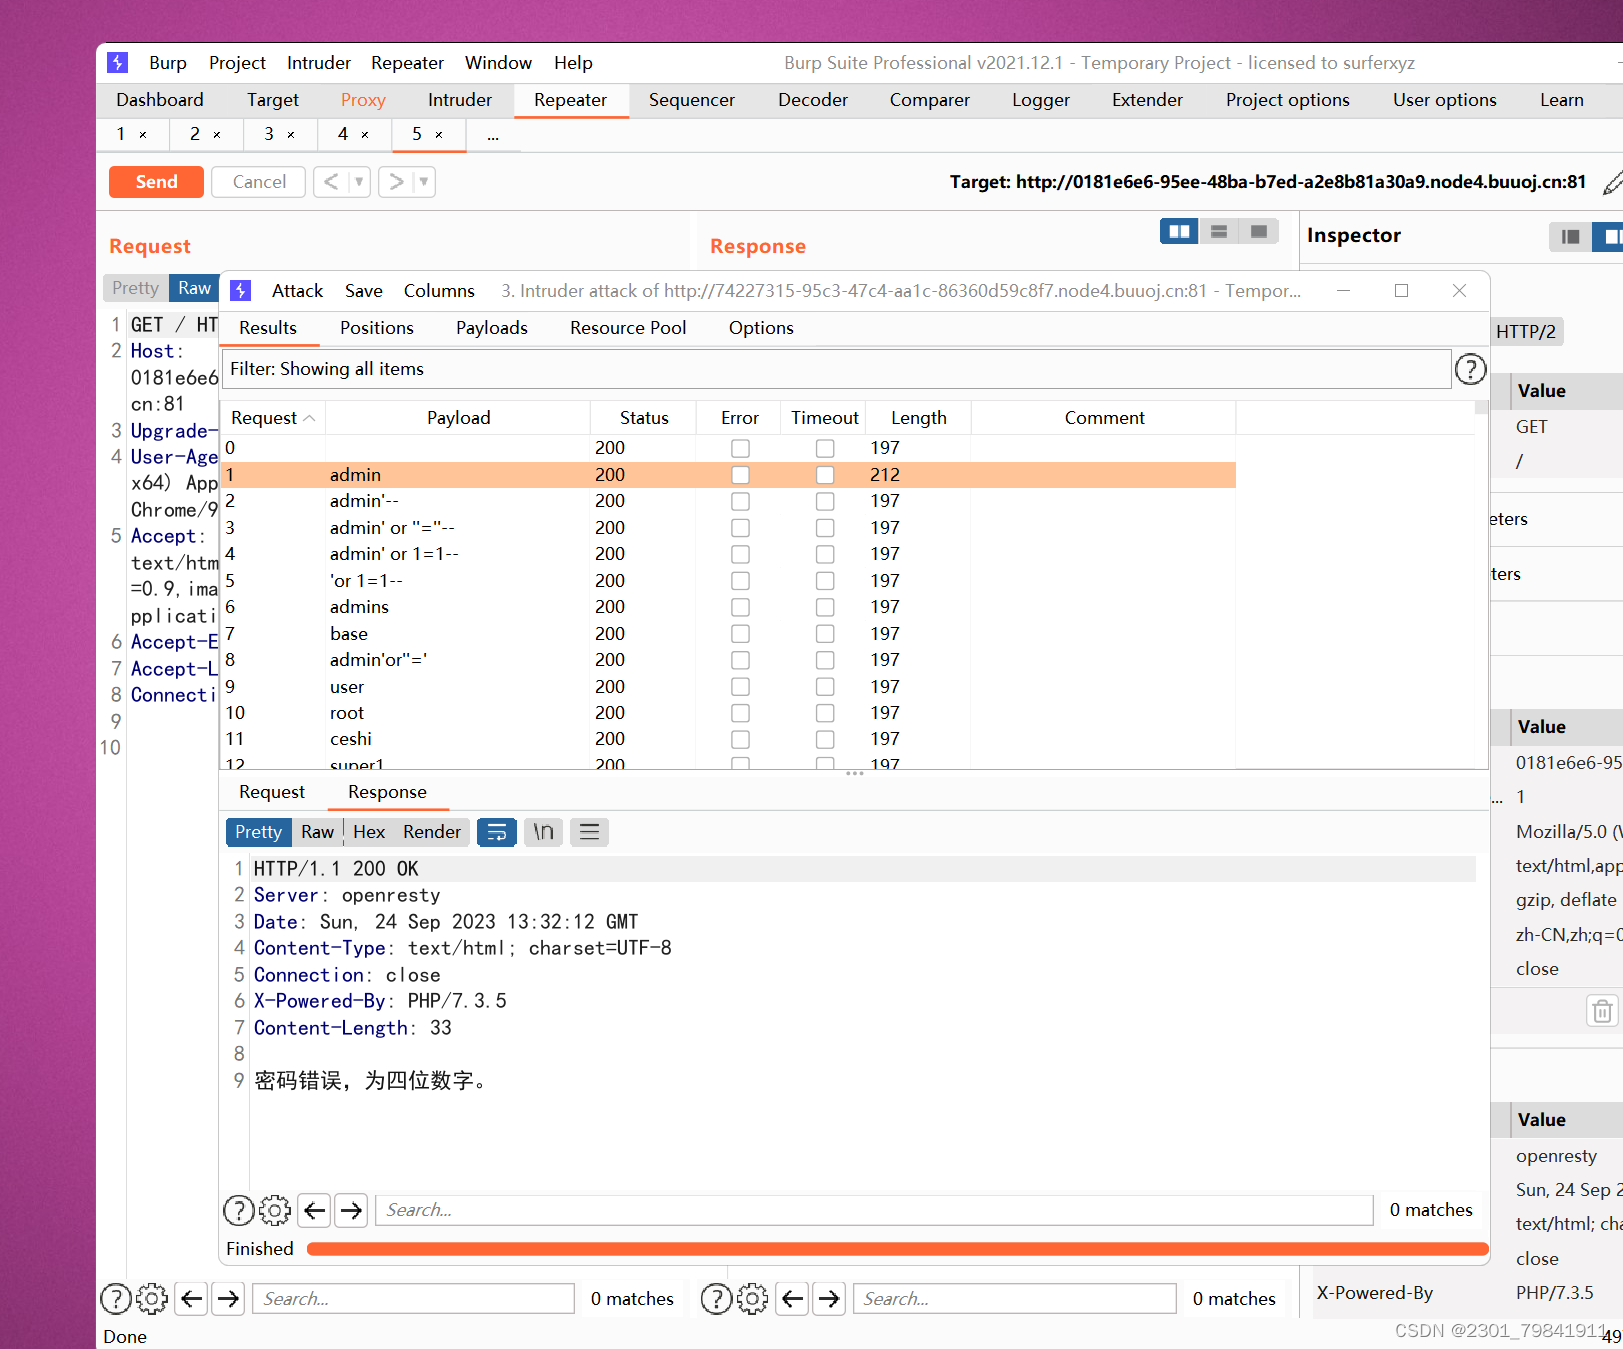Open the hamburger menu icon in Response toolbar
Image resolution: width=1623 pixels, height=1349 pixels.
[589, 831]
